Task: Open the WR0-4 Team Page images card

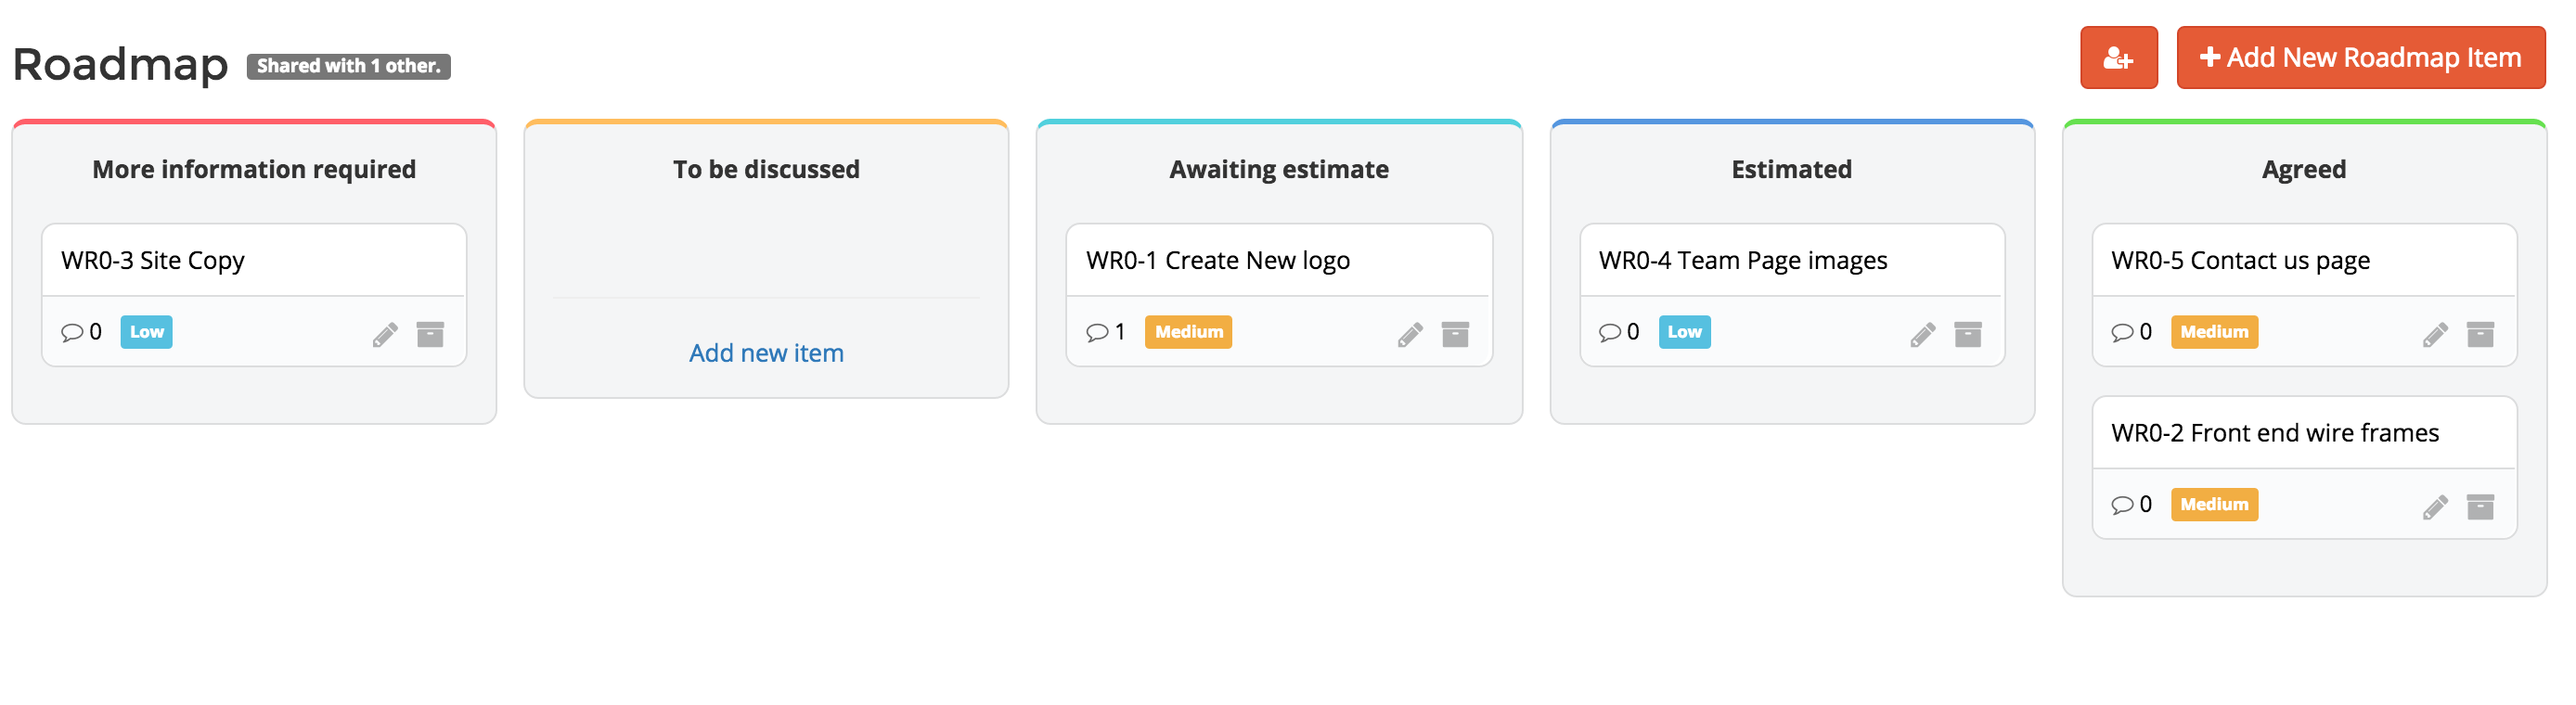Action: (x=1742, y=260)
